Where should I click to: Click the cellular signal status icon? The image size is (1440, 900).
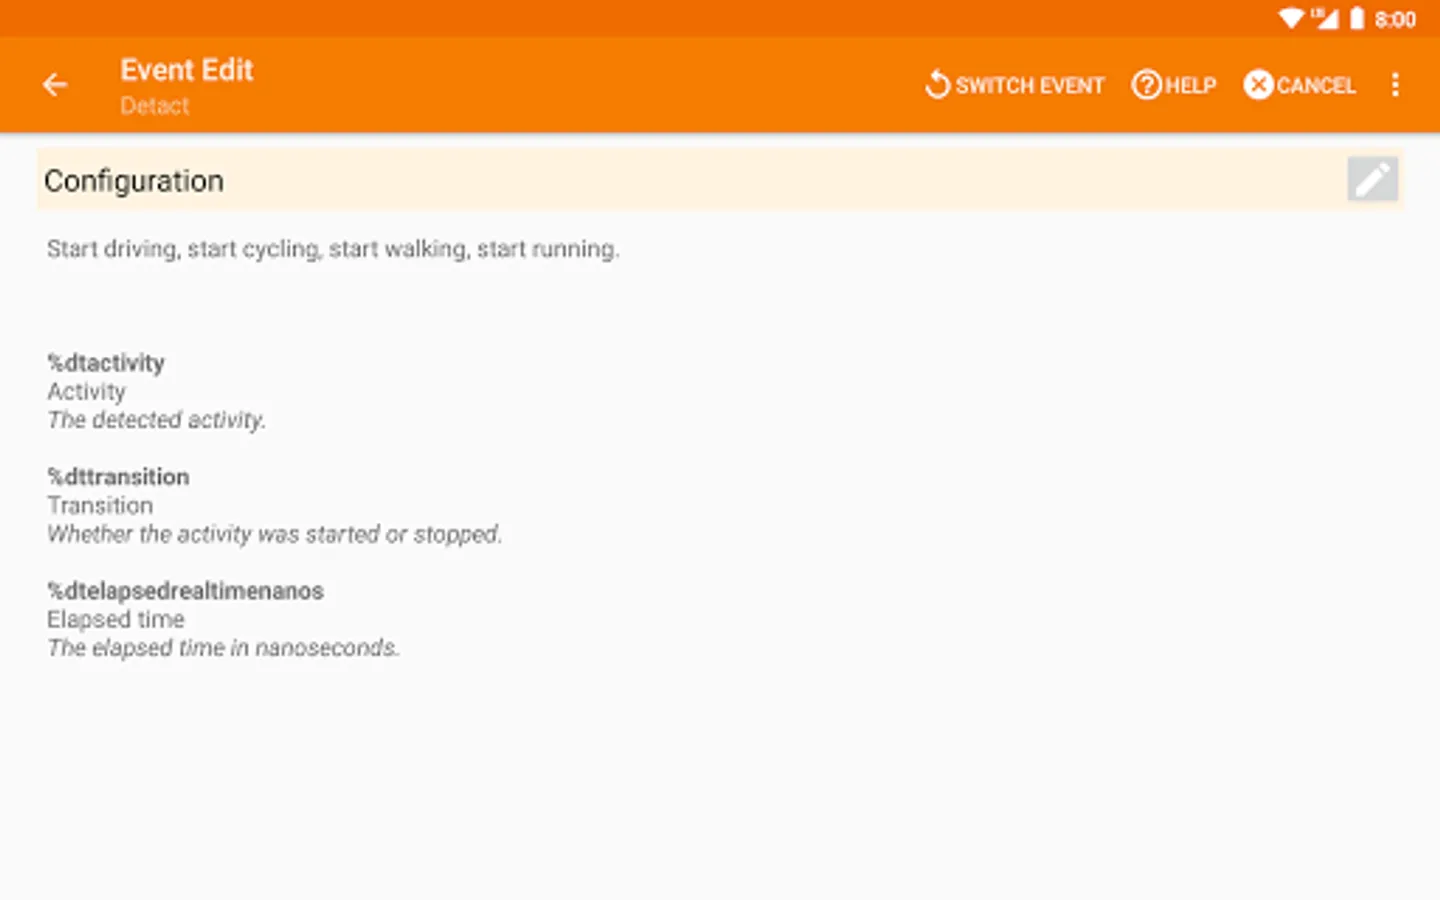(1325, 18)
